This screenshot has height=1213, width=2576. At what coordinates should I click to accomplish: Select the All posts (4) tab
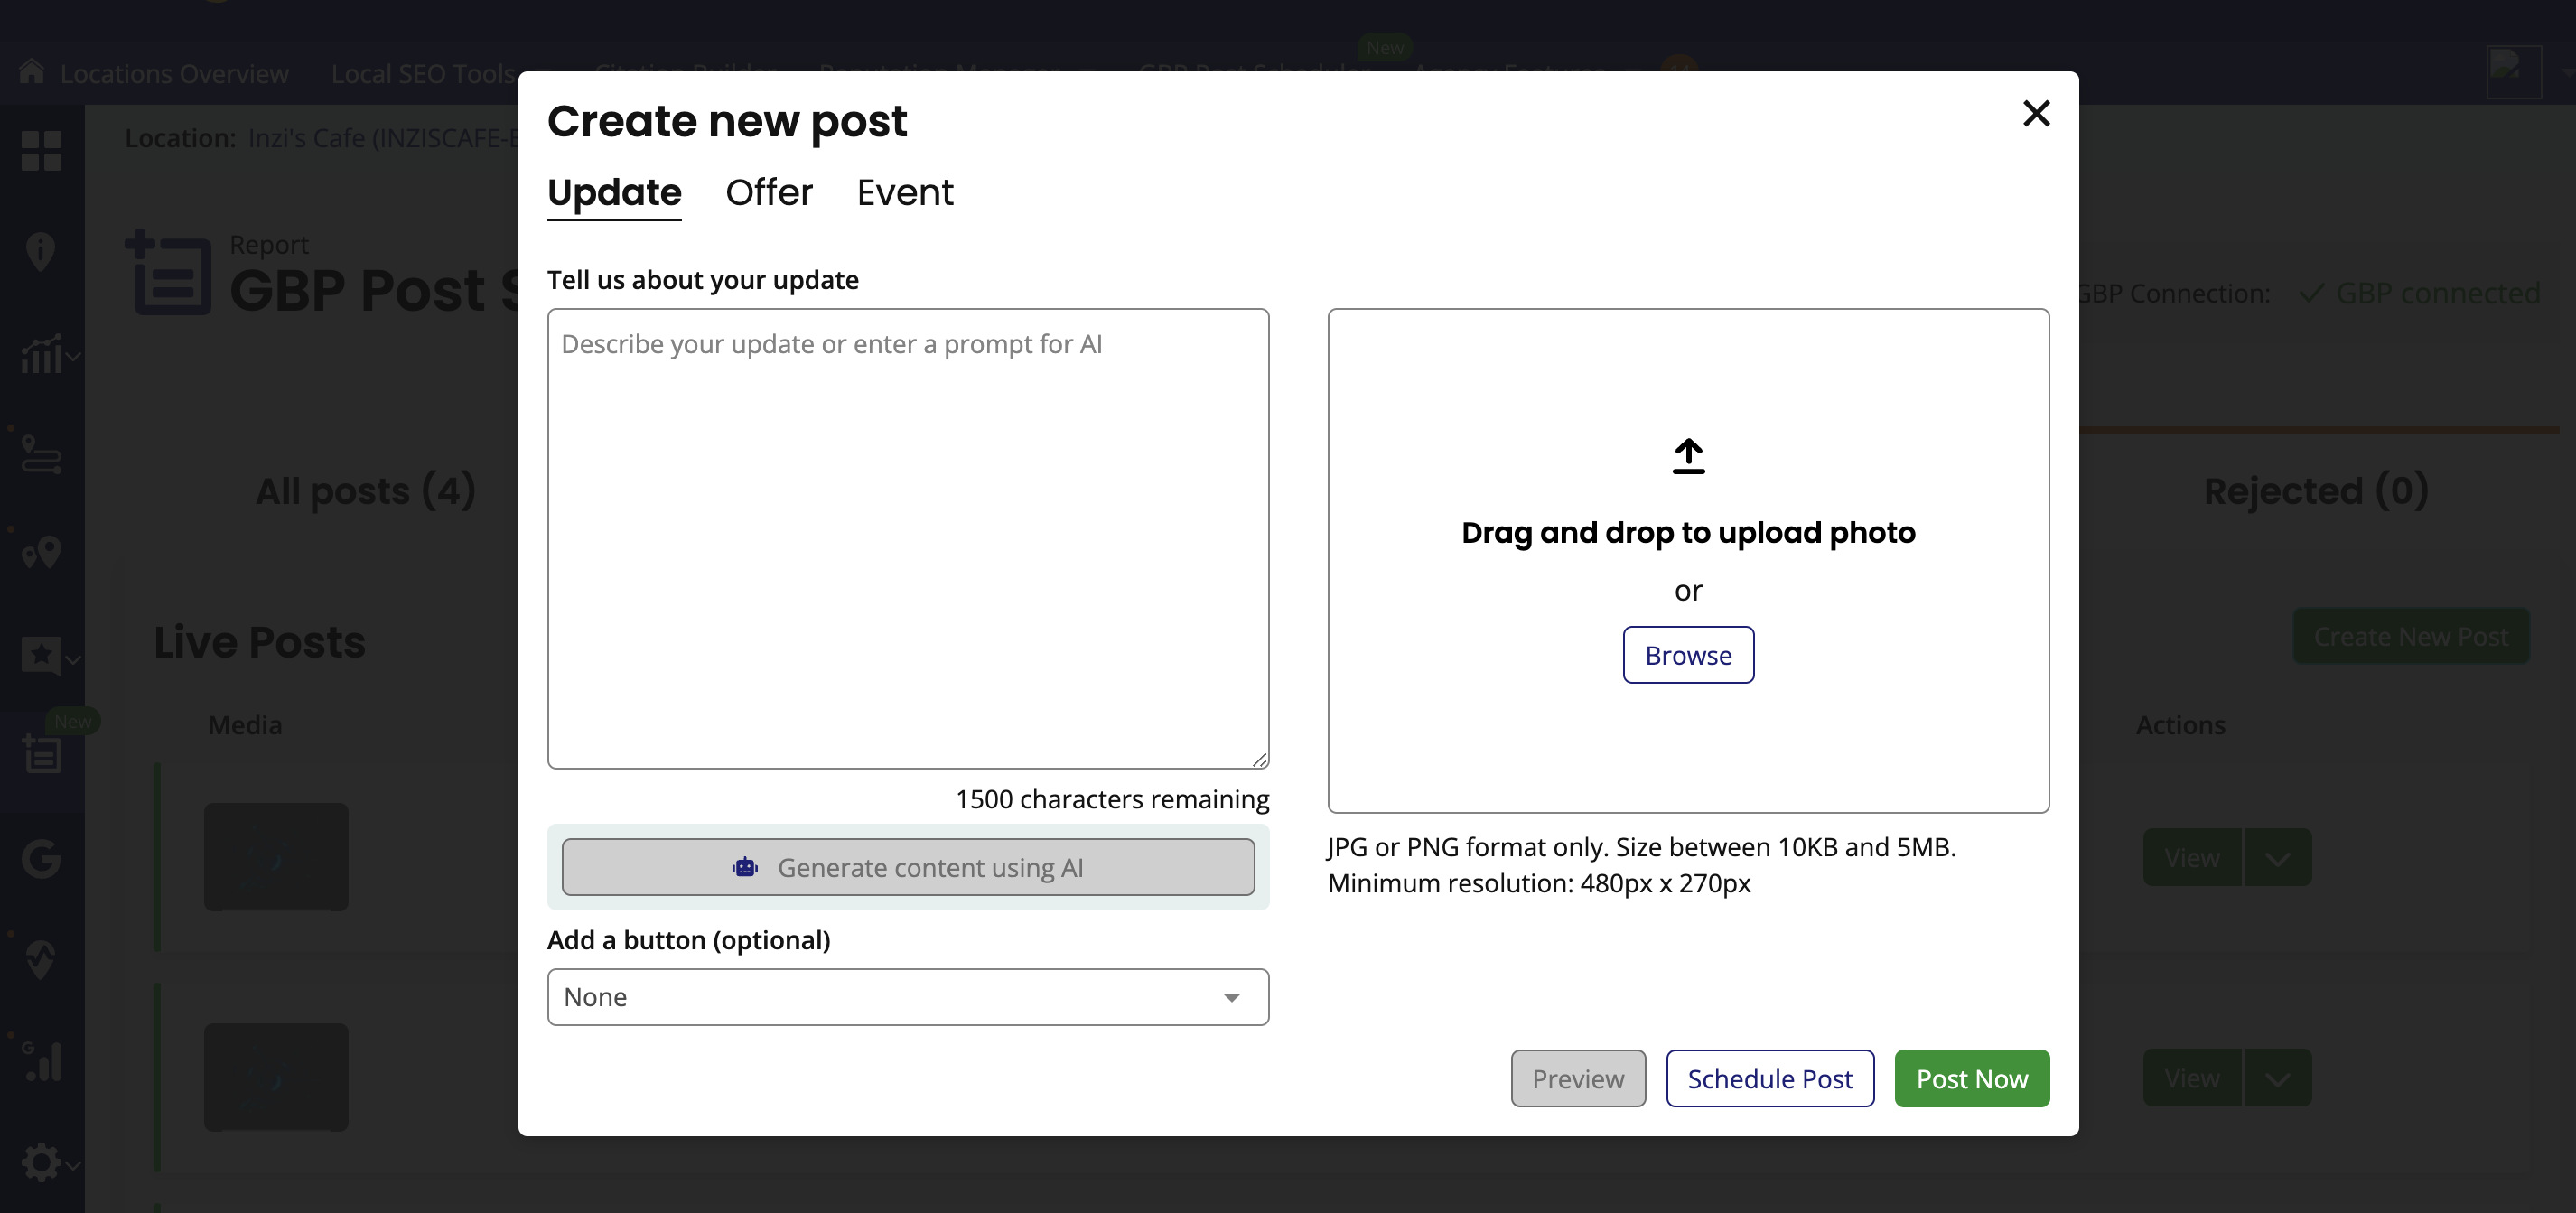click(365, 491)
